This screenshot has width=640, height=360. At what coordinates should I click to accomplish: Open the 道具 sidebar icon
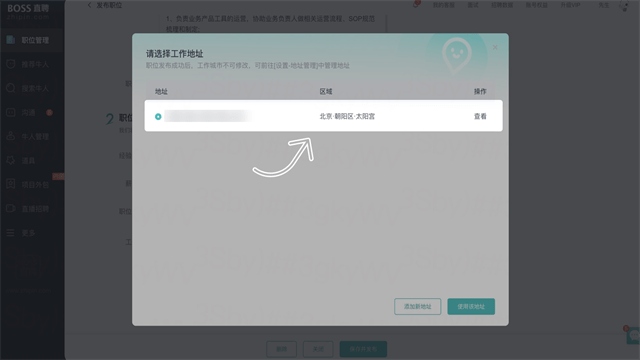coord(11,160)
